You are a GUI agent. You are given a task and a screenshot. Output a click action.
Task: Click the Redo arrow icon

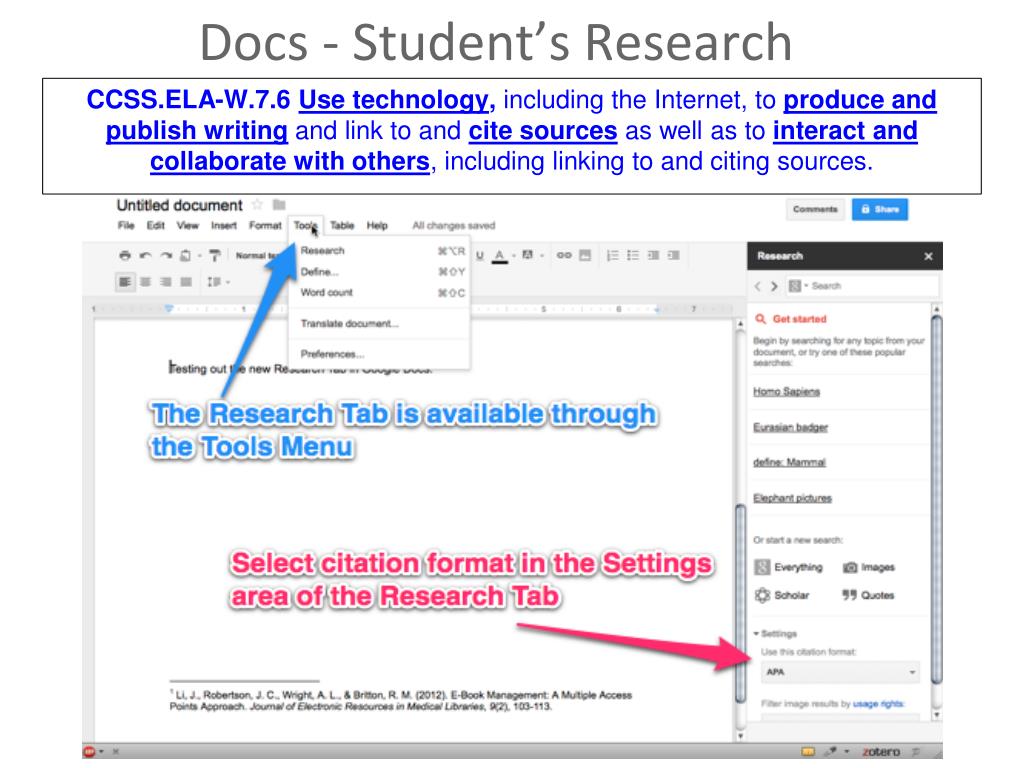[x=167, y=255]
